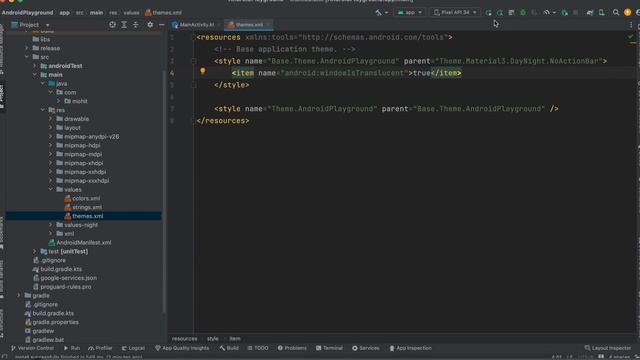The height and width of the screenshot is (360, 640).
Task: Click style in bottom XML breadcrumb
Action: (x=213, y=339)
